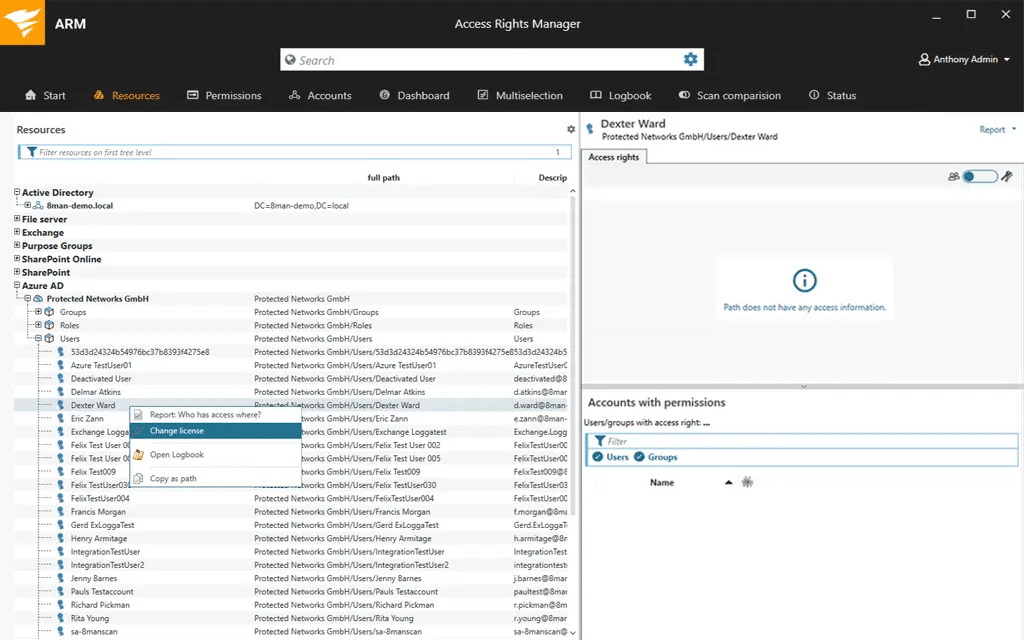Open the Resources panel settings gear
The height and width of the screenshot is (640, 1024).
tap(571, 129)
